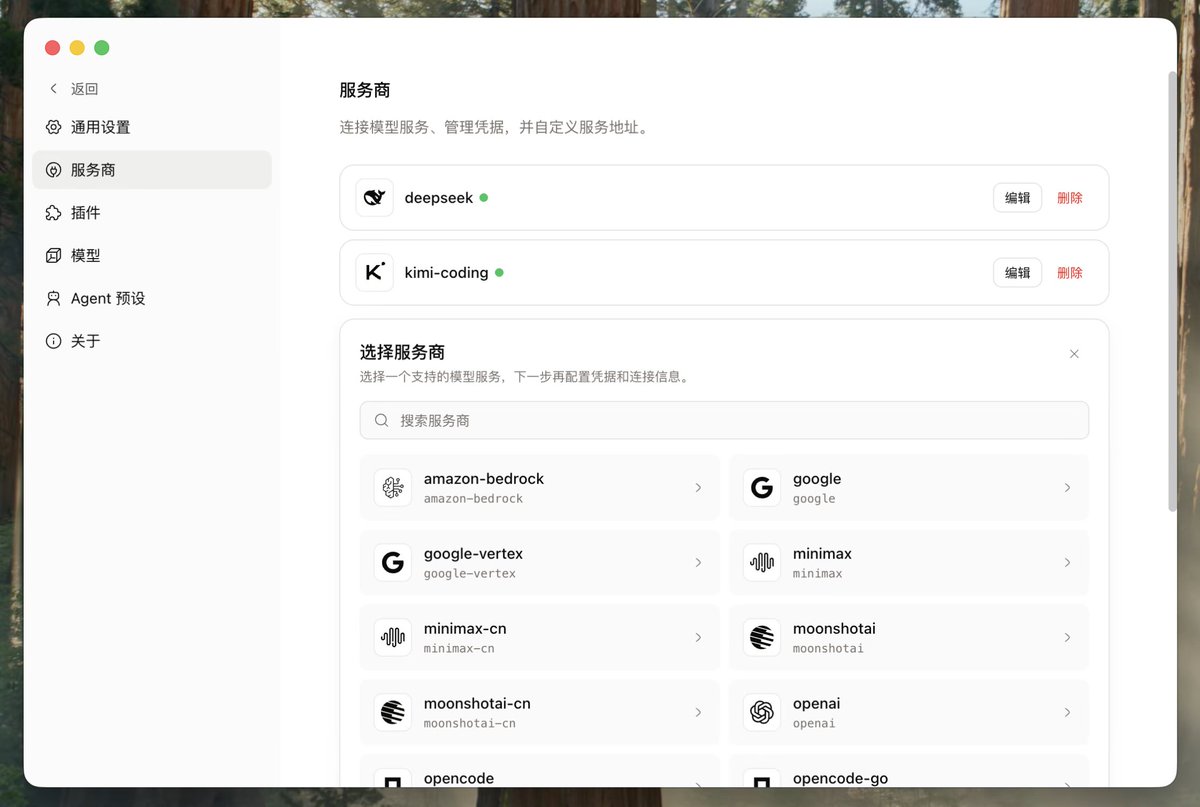Click the Agent 预设 person icon
Screen dimensions: 1200x807
[54, 298]
